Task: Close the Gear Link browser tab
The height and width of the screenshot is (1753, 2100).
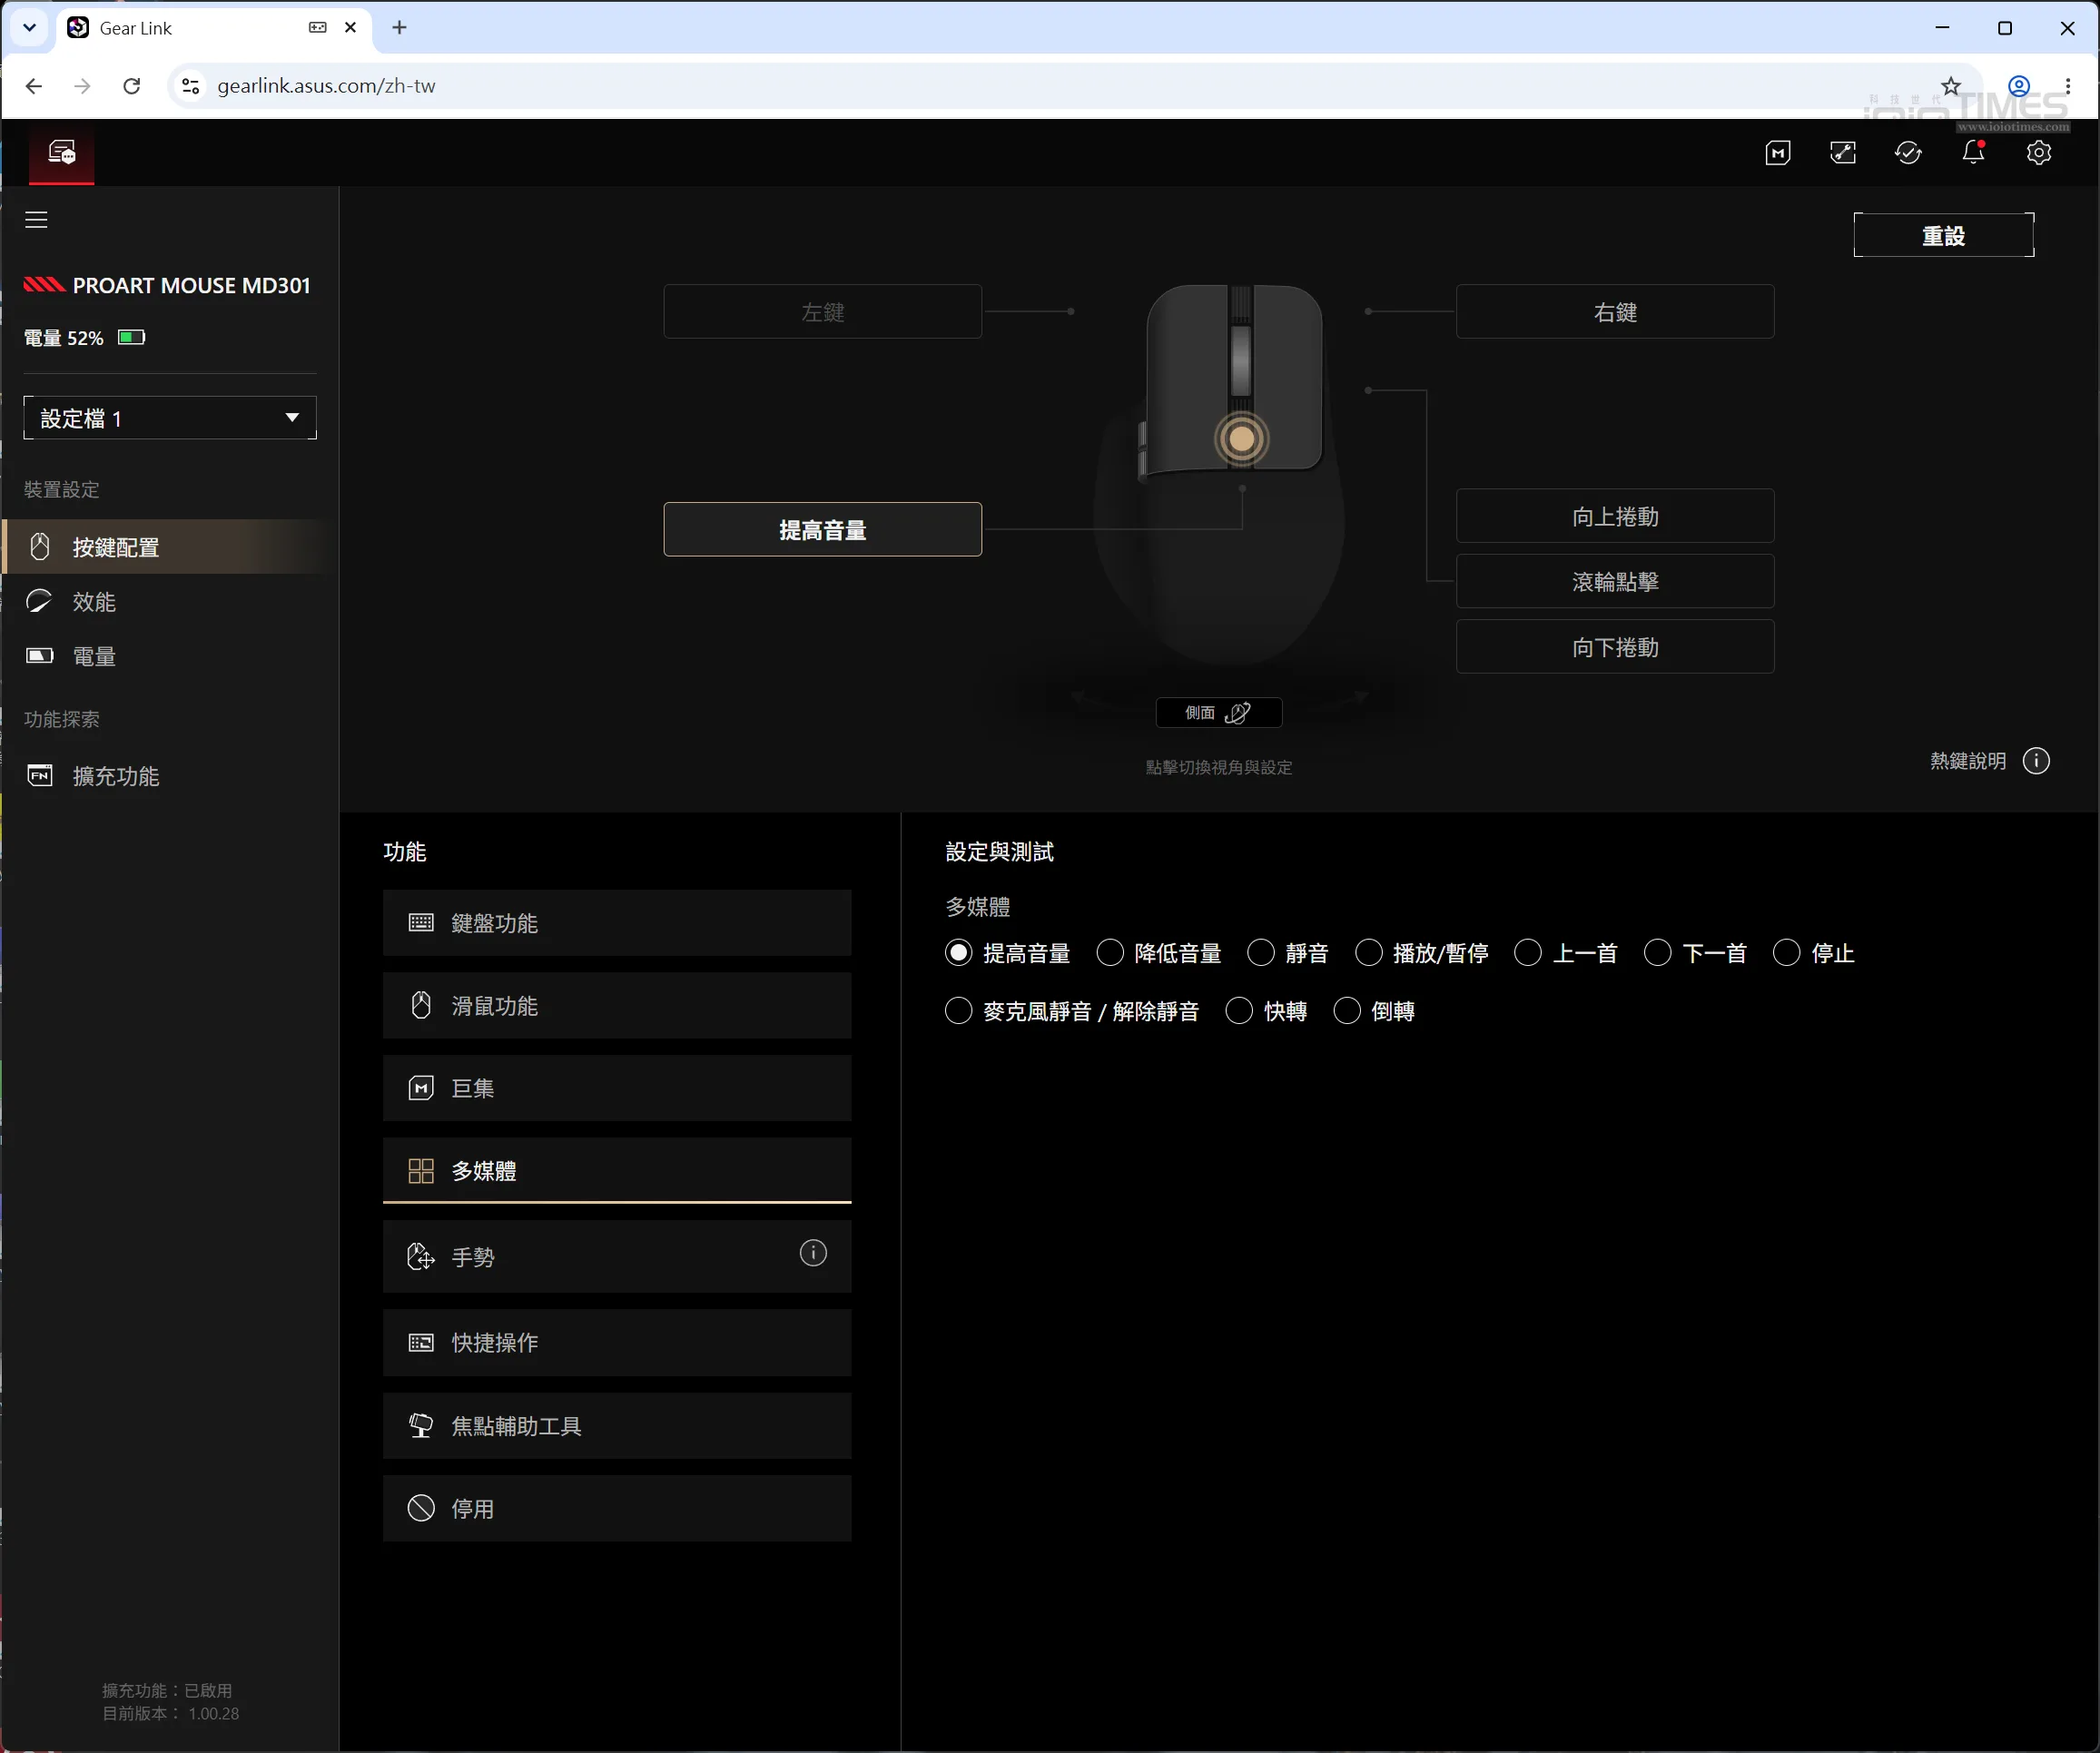Action: [x=350, y=28]
